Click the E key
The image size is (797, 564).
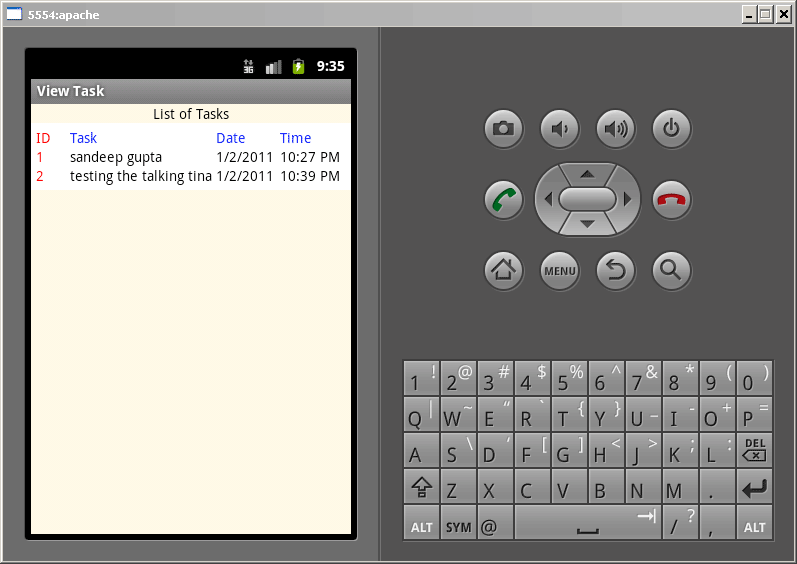tap(495, 414)
